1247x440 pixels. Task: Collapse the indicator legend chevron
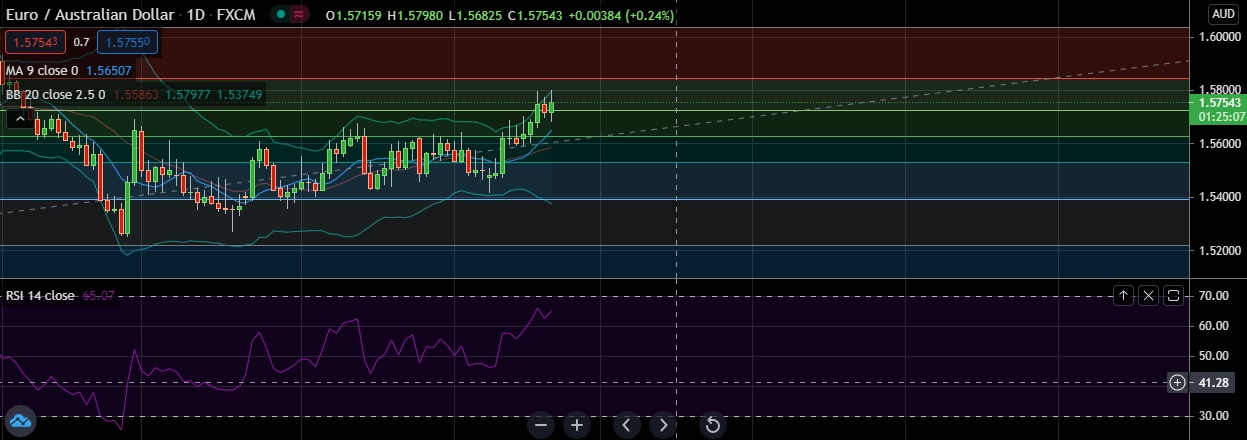point(19,118)
